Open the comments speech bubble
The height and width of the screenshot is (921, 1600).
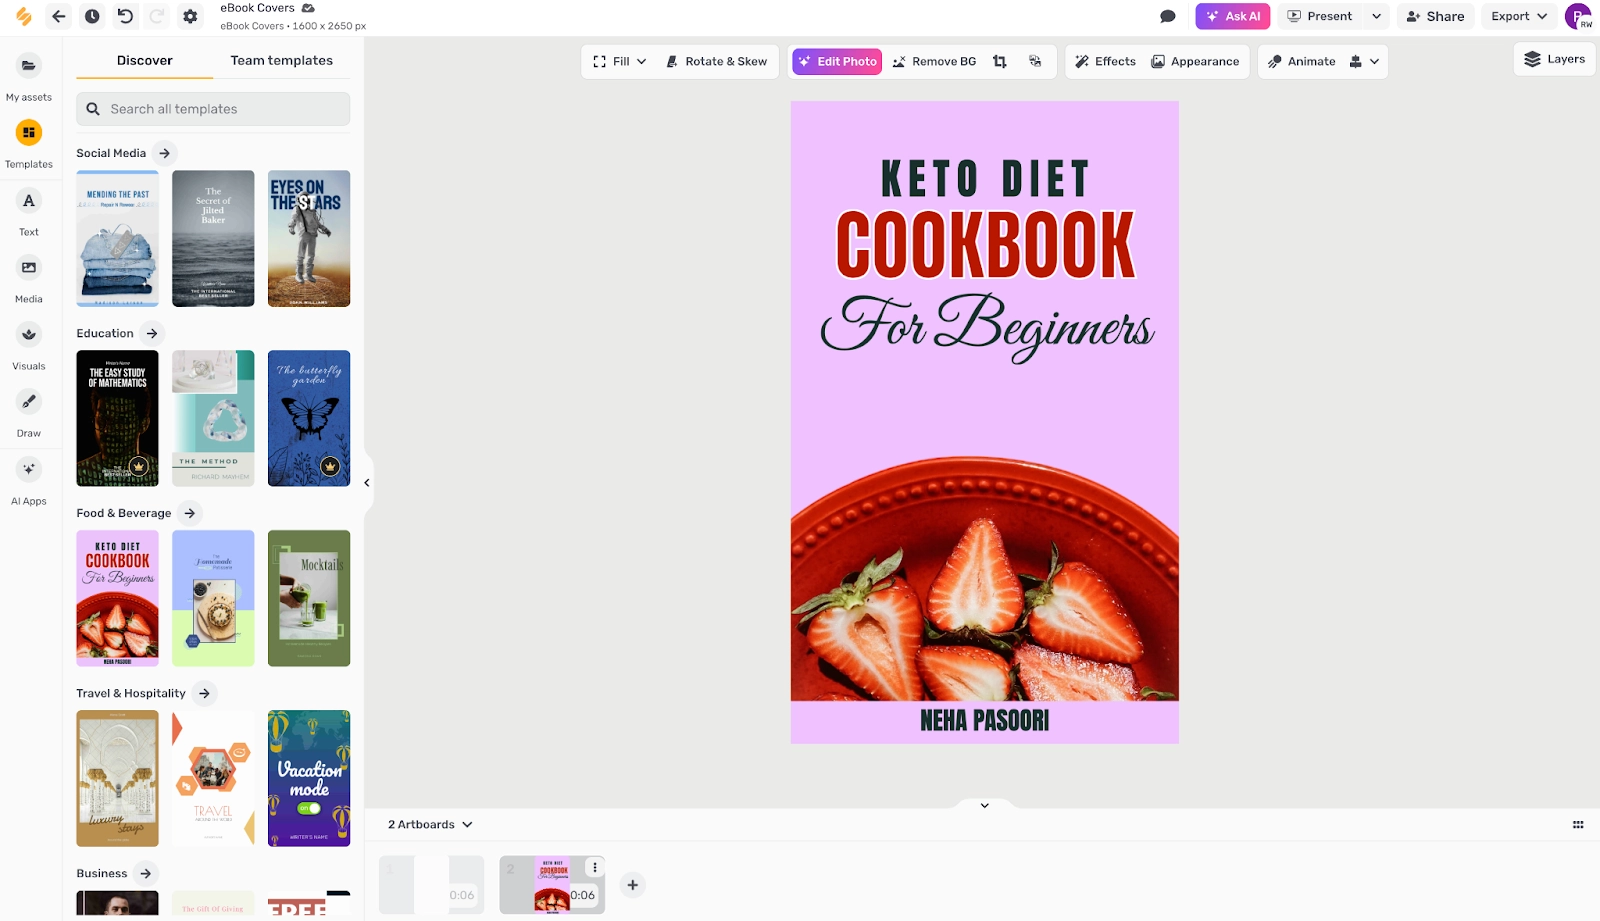tap(1167, 16)
